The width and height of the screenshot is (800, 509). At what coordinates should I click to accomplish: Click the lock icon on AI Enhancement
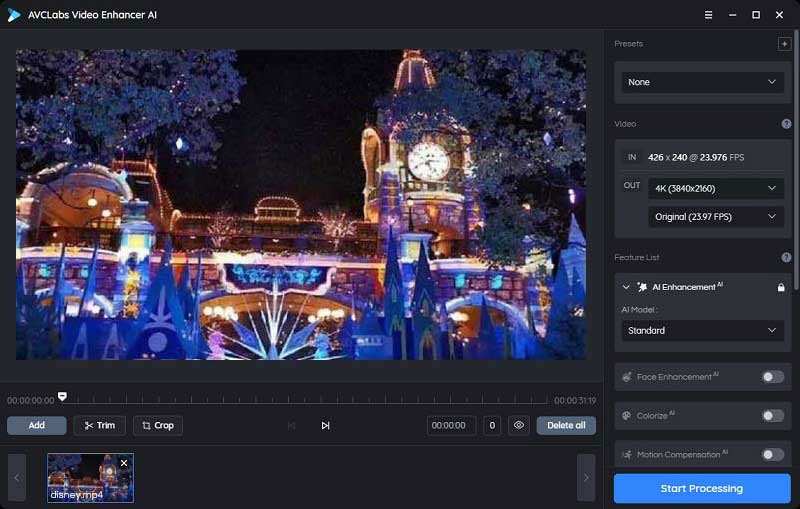781,287
